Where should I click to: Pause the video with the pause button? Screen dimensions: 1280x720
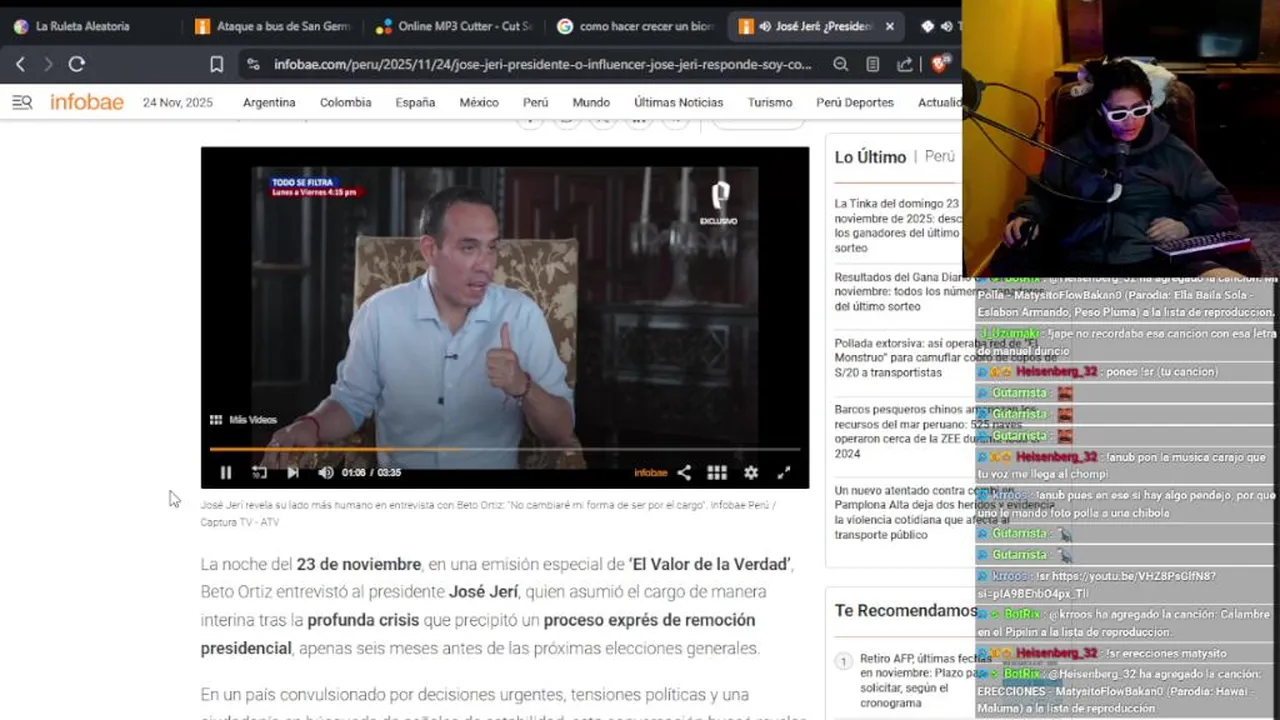(226, 473)
